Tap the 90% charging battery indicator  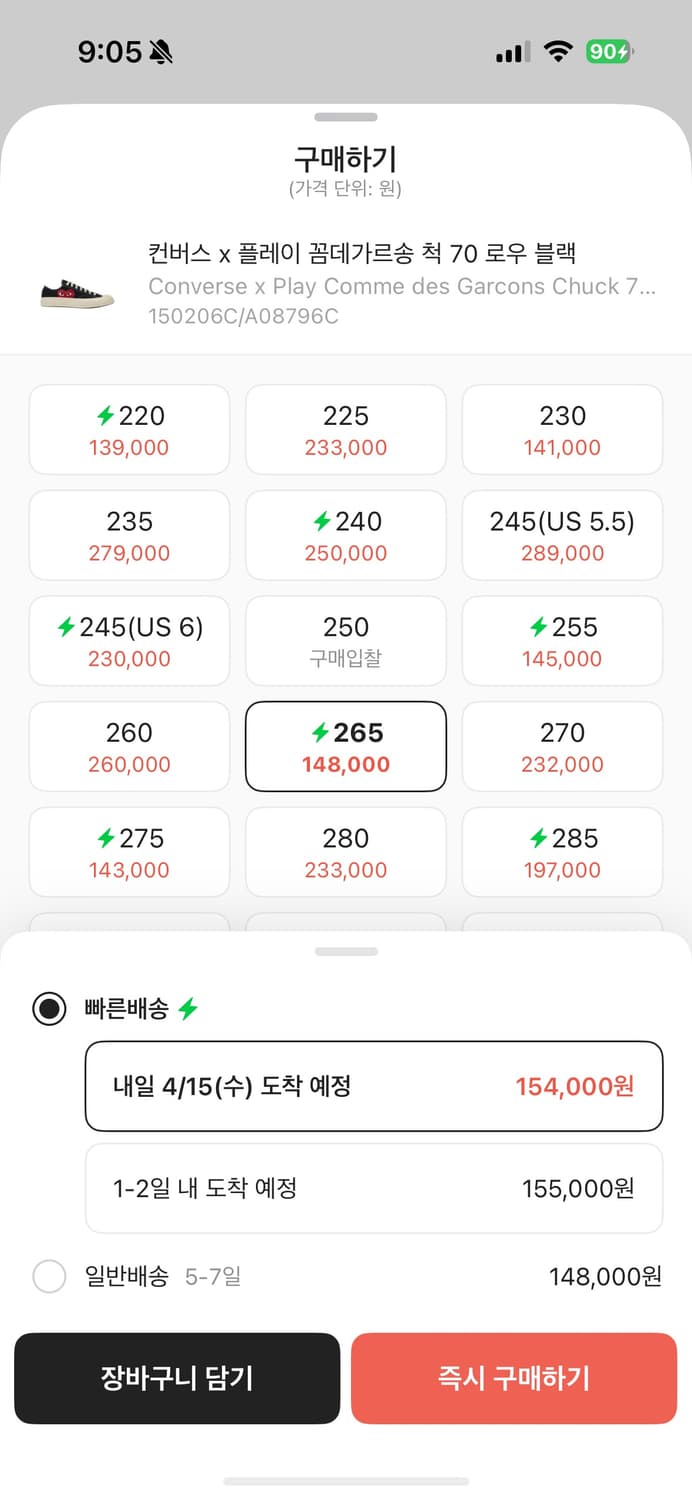click(609, 51)
